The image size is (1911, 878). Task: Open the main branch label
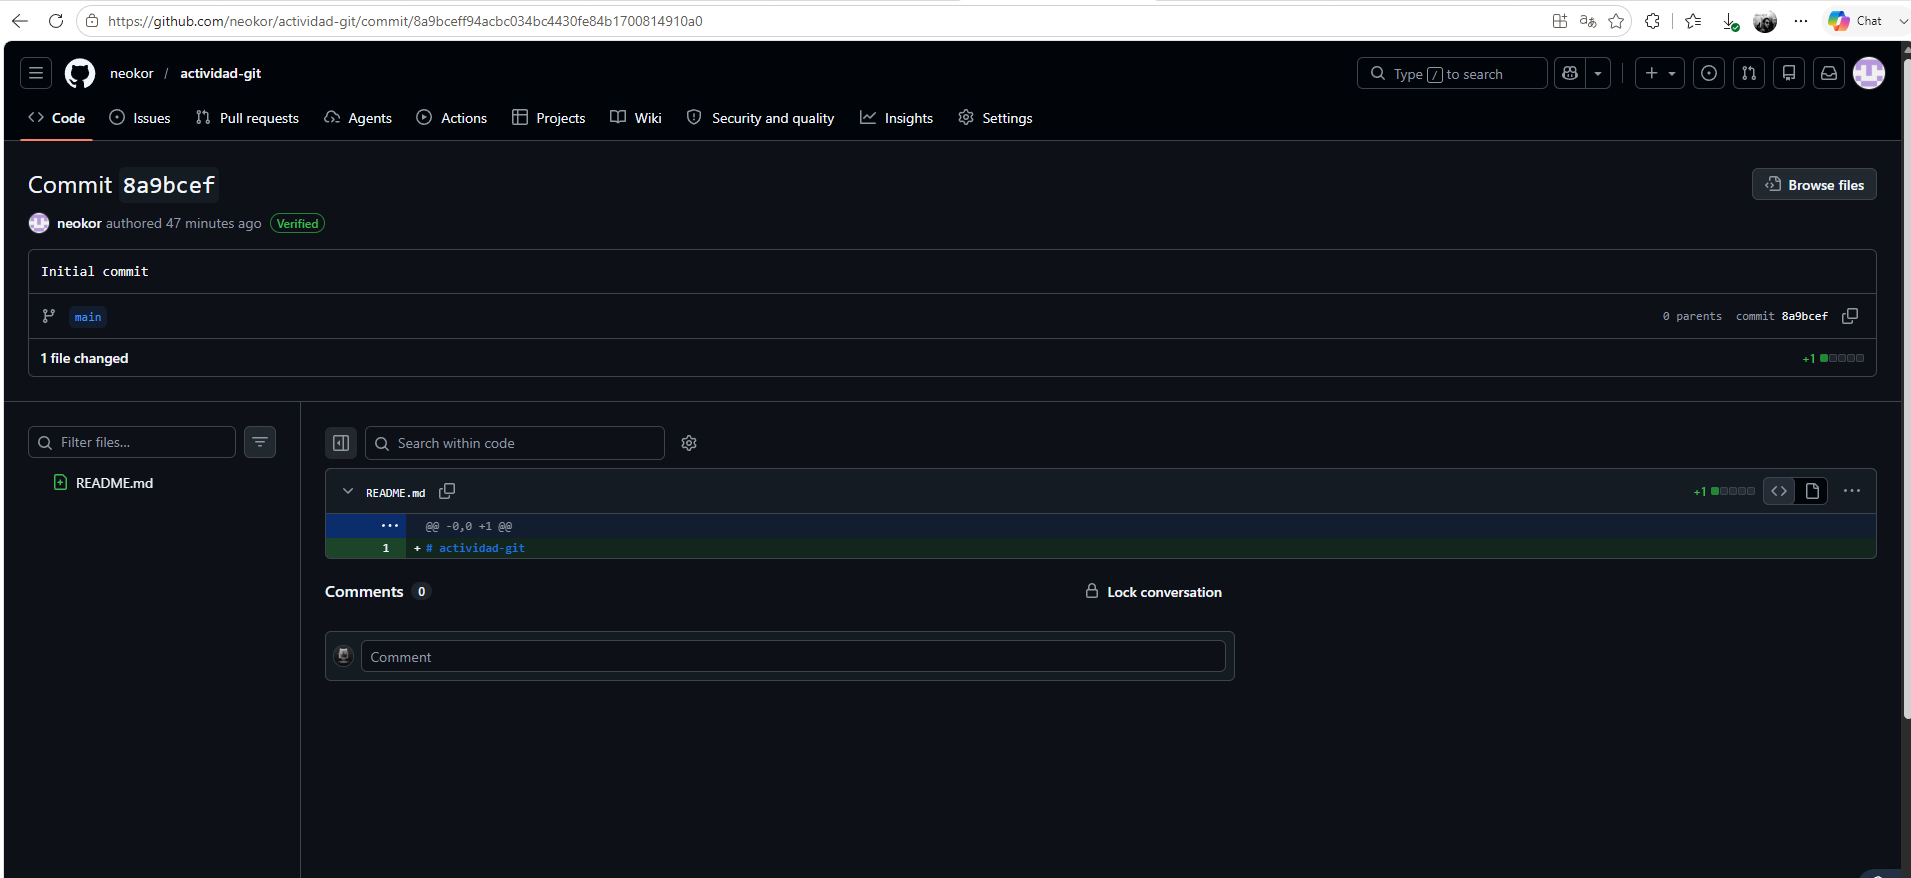(88, 317)
